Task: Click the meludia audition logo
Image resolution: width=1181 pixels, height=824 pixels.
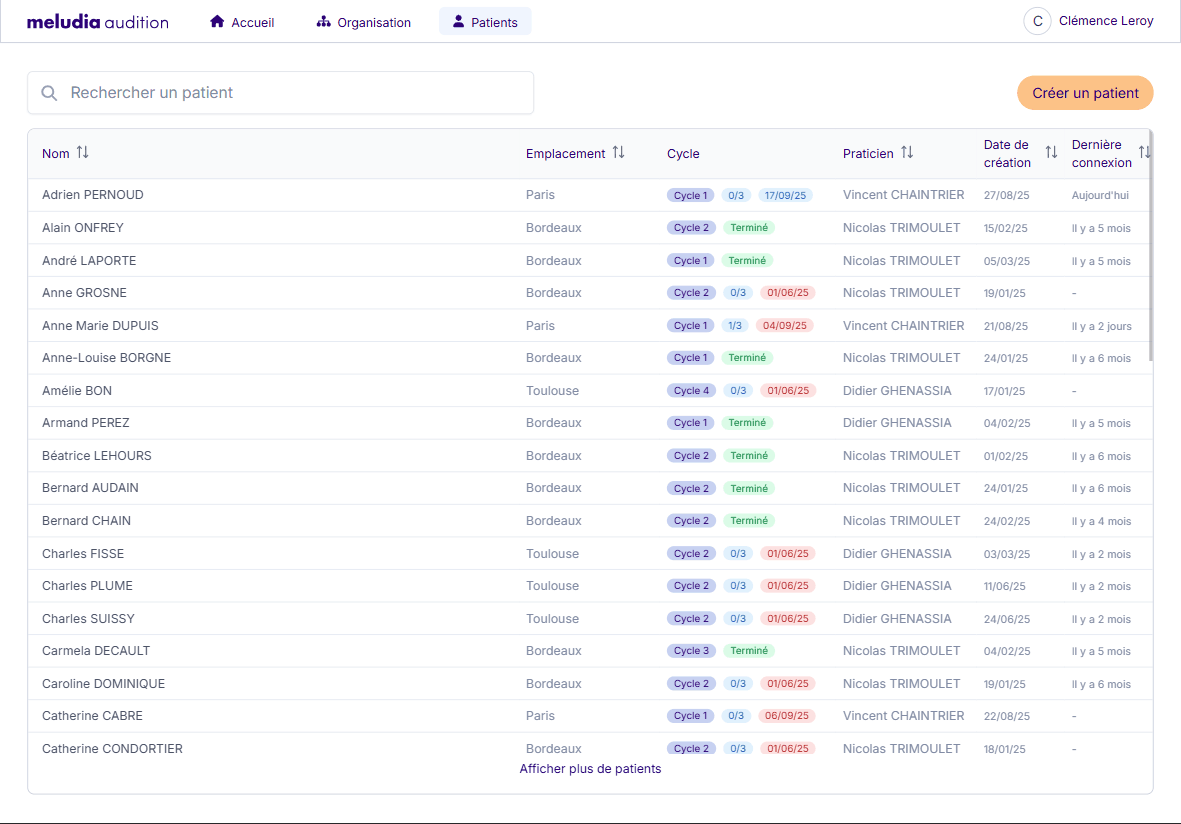Action: click(x=97, y=22)
